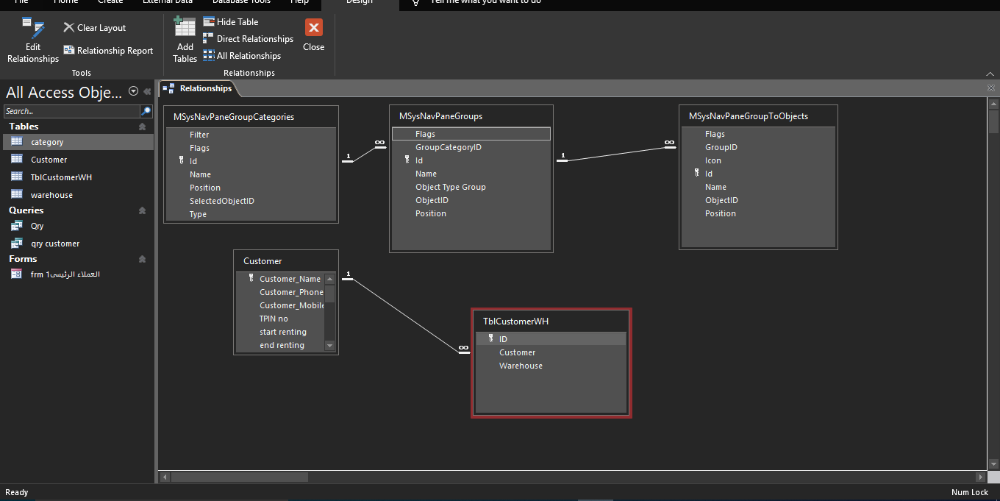Click qry customer query icon
Image resolution: width=1000 pixels, height=501 pixels.
(x=17, y=243)
